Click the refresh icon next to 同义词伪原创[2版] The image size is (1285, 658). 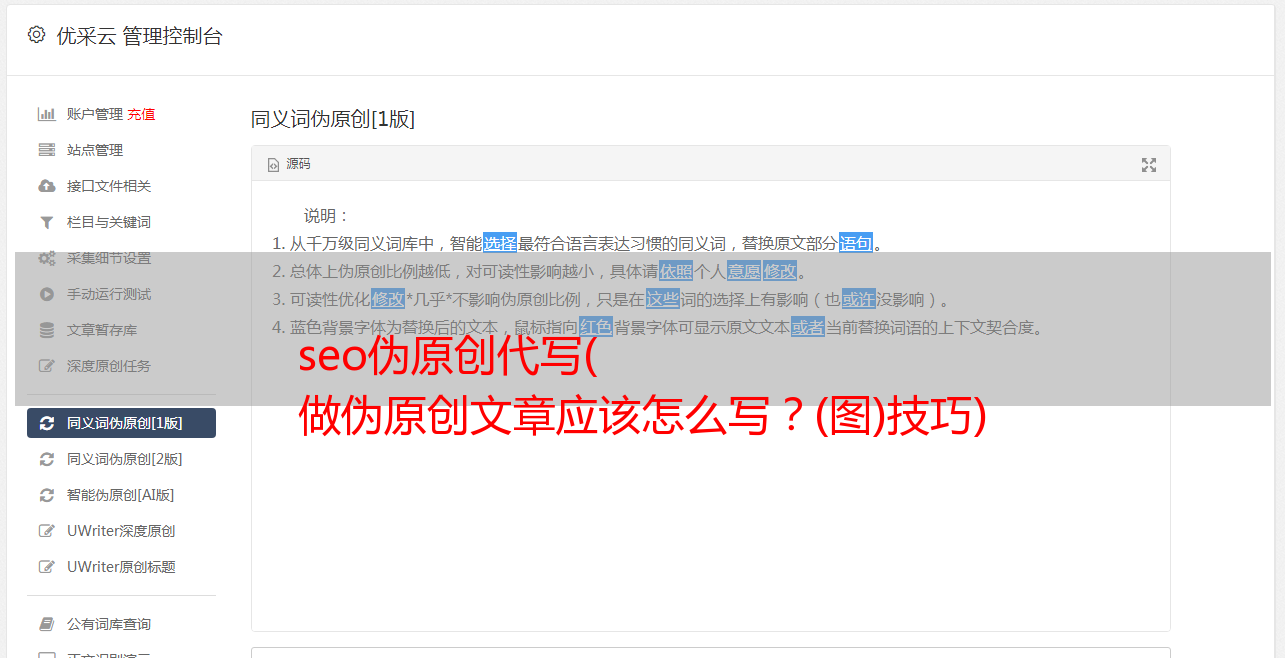[x=47, y=459]
